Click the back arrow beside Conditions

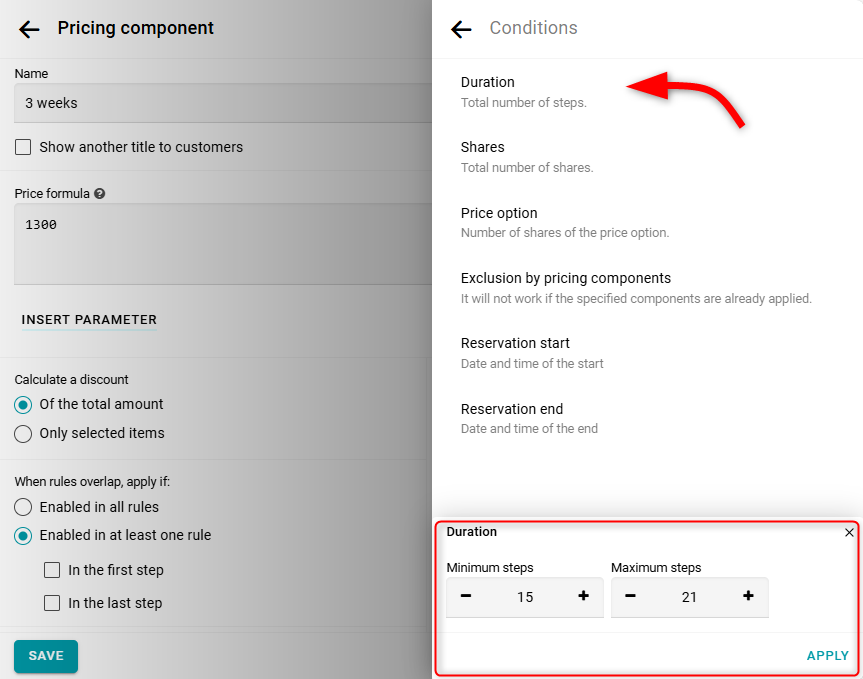[x=461, y=29]
